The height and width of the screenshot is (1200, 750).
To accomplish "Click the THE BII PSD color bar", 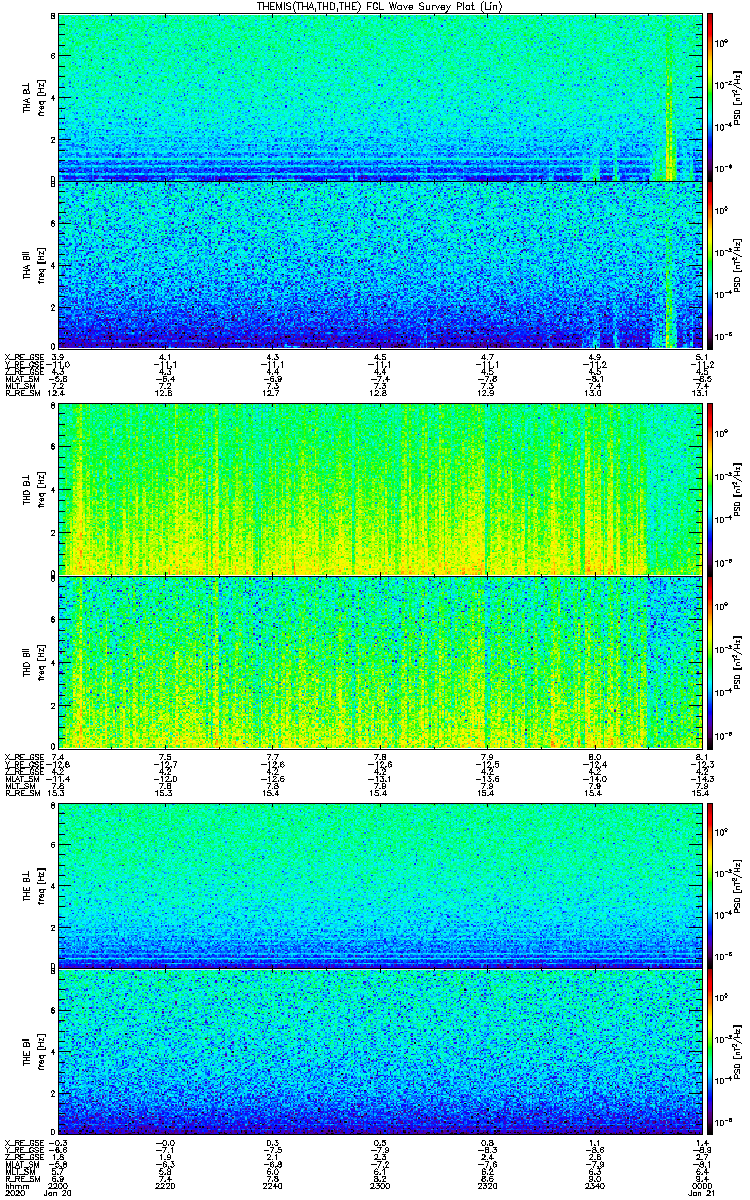I will [710, 1051].
